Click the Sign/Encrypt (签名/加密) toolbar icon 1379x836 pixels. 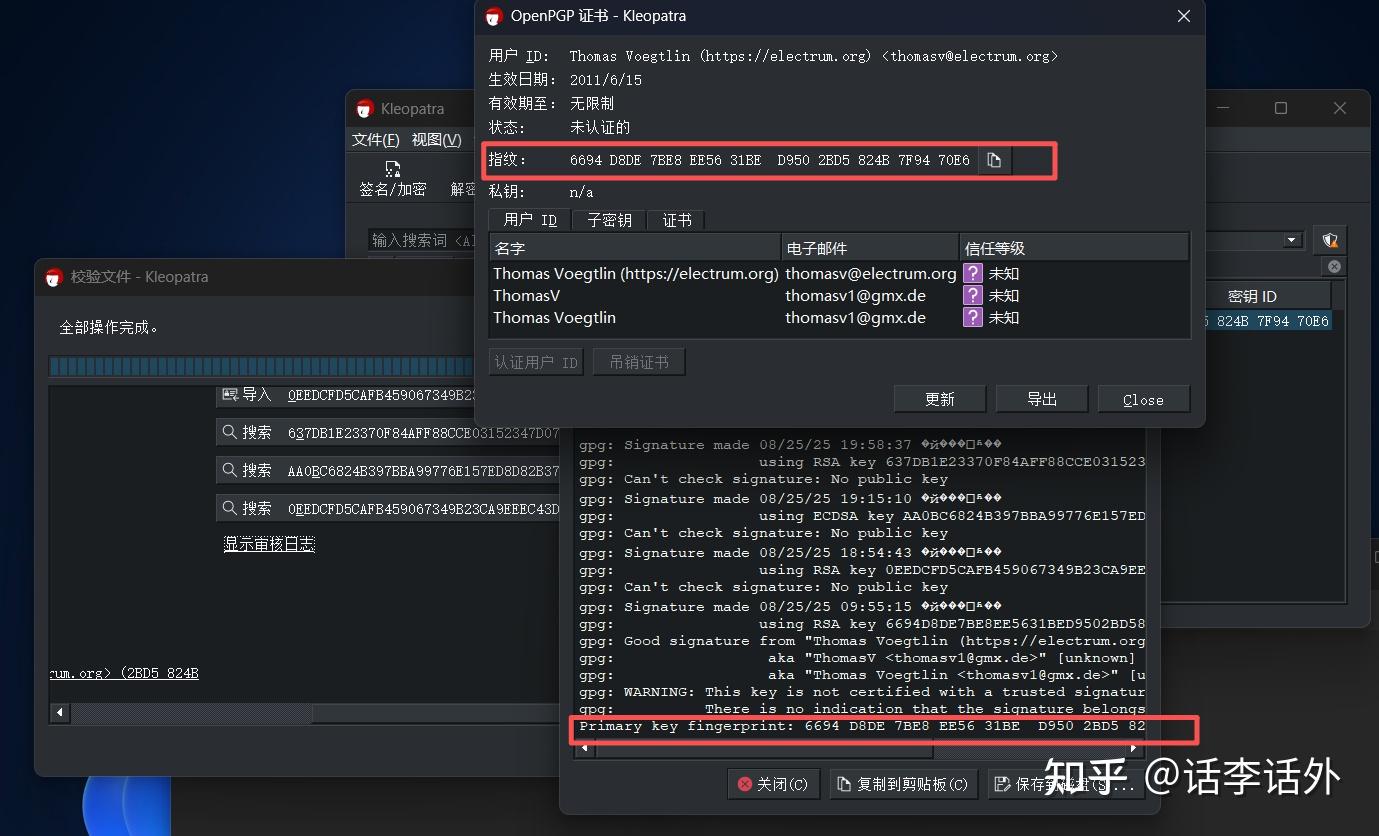(393, 179)
